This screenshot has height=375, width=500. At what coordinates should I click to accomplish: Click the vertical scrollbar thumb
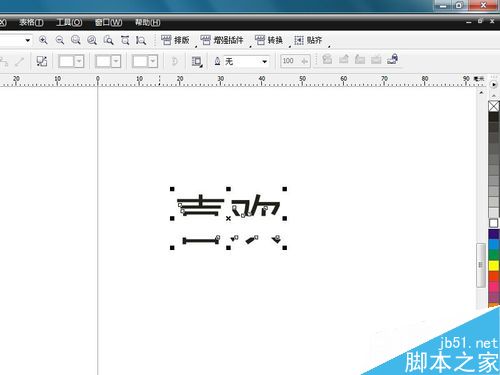480,265
